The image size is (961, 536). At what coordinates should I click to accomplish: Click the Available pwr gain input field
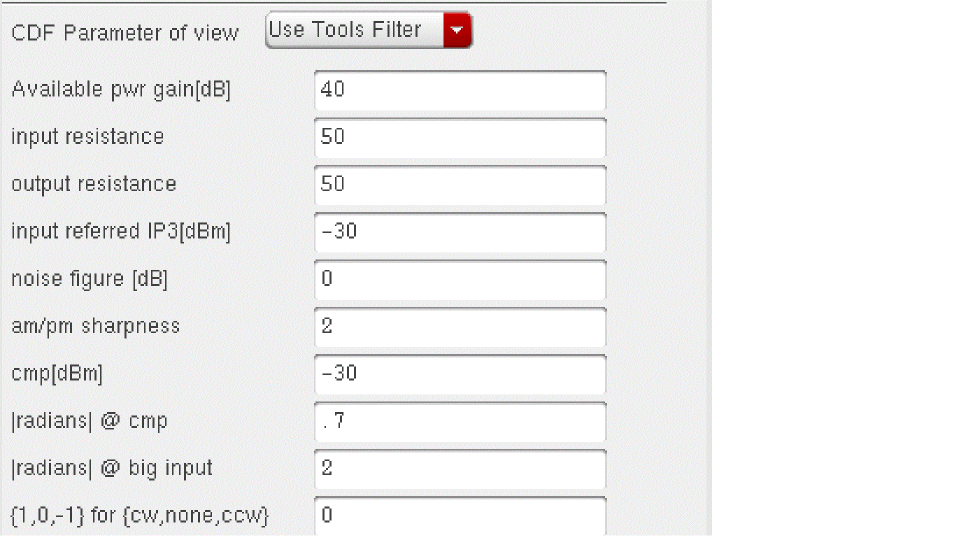[459, 90]
